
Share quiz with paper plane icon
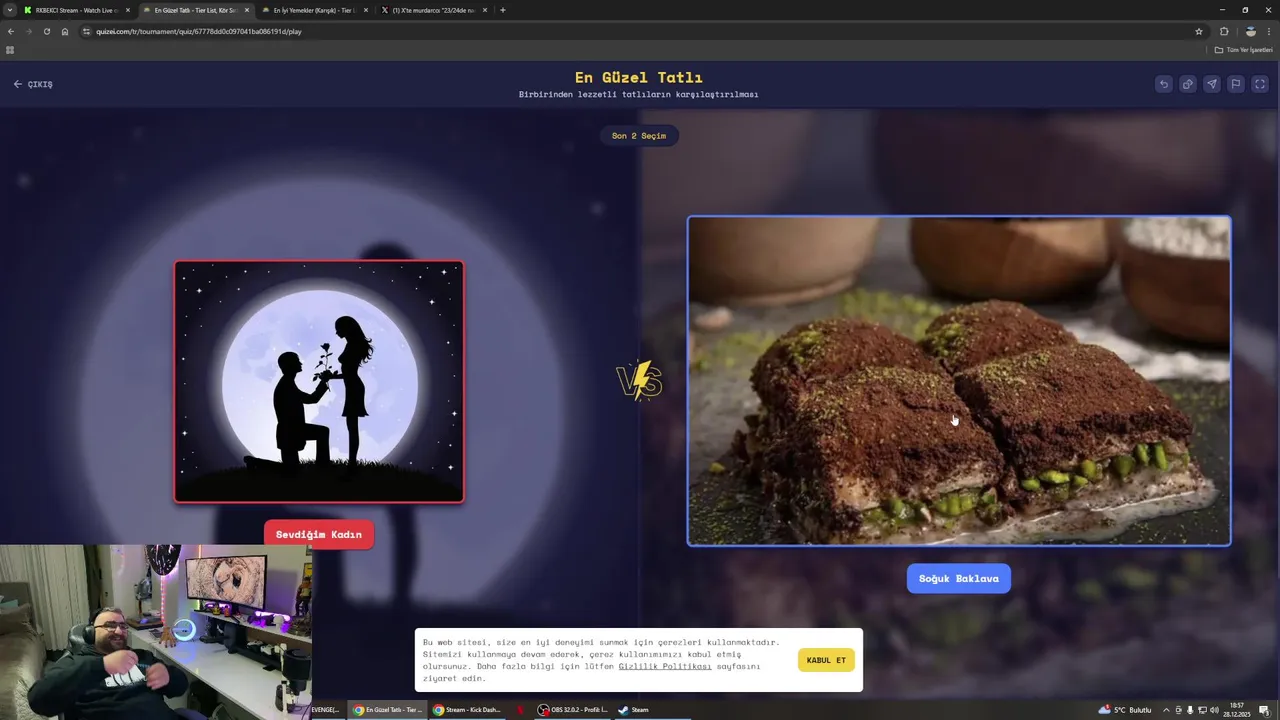[1212, 84]
